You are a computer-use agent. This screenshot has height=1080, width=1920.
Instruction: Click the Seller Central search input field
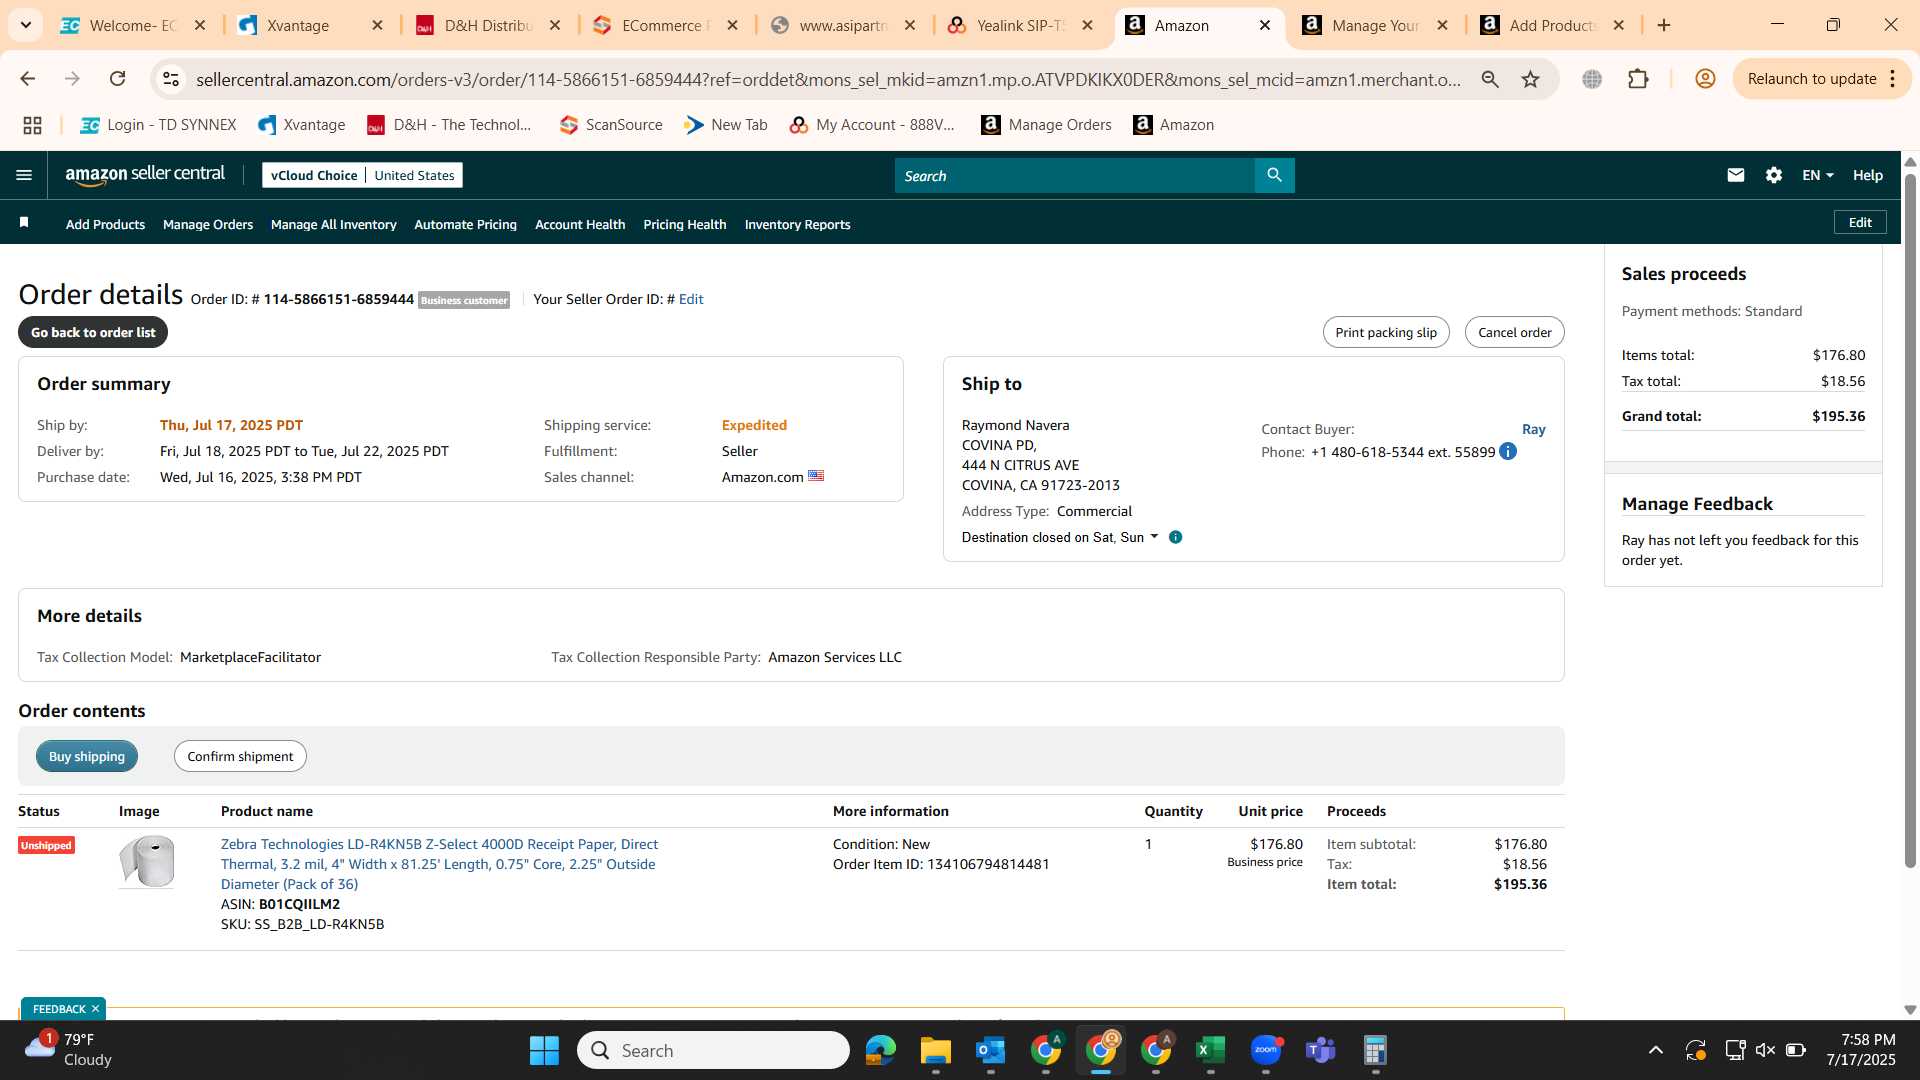coord(1074,175)
